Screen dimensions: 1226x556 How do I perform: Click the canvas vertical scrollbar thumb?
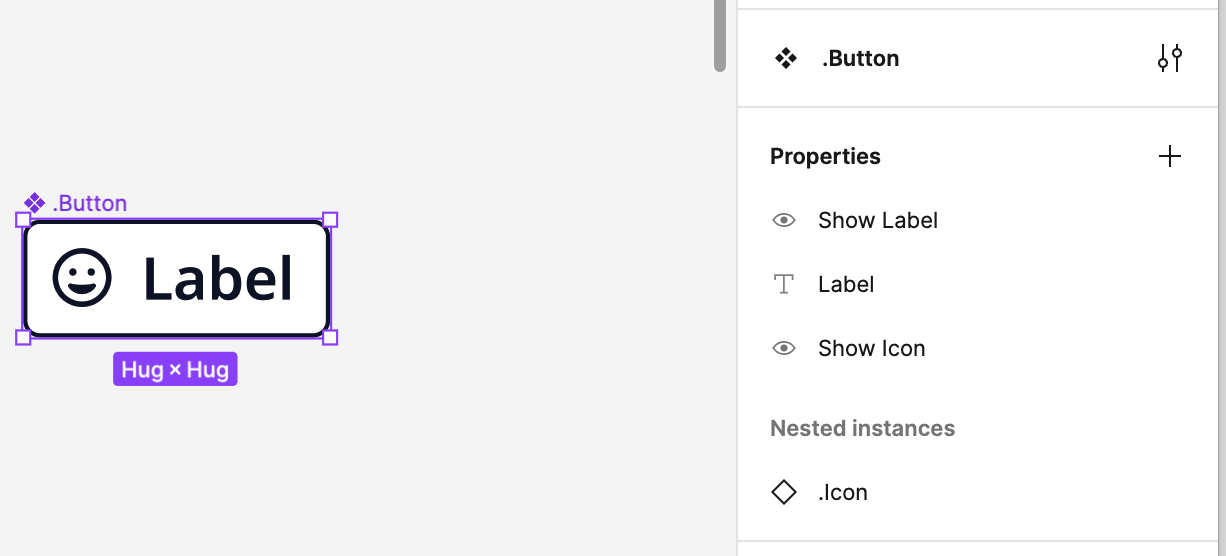(x=720, y=36)
